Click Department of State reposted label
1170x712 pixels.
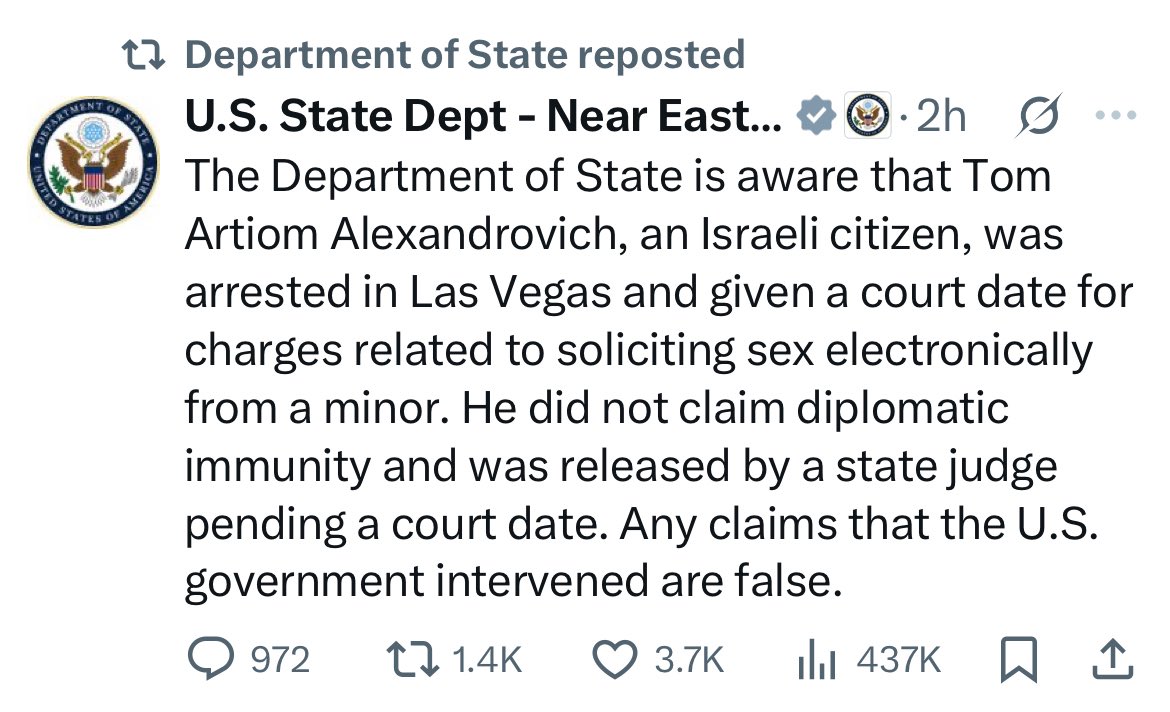coord(466,54)
